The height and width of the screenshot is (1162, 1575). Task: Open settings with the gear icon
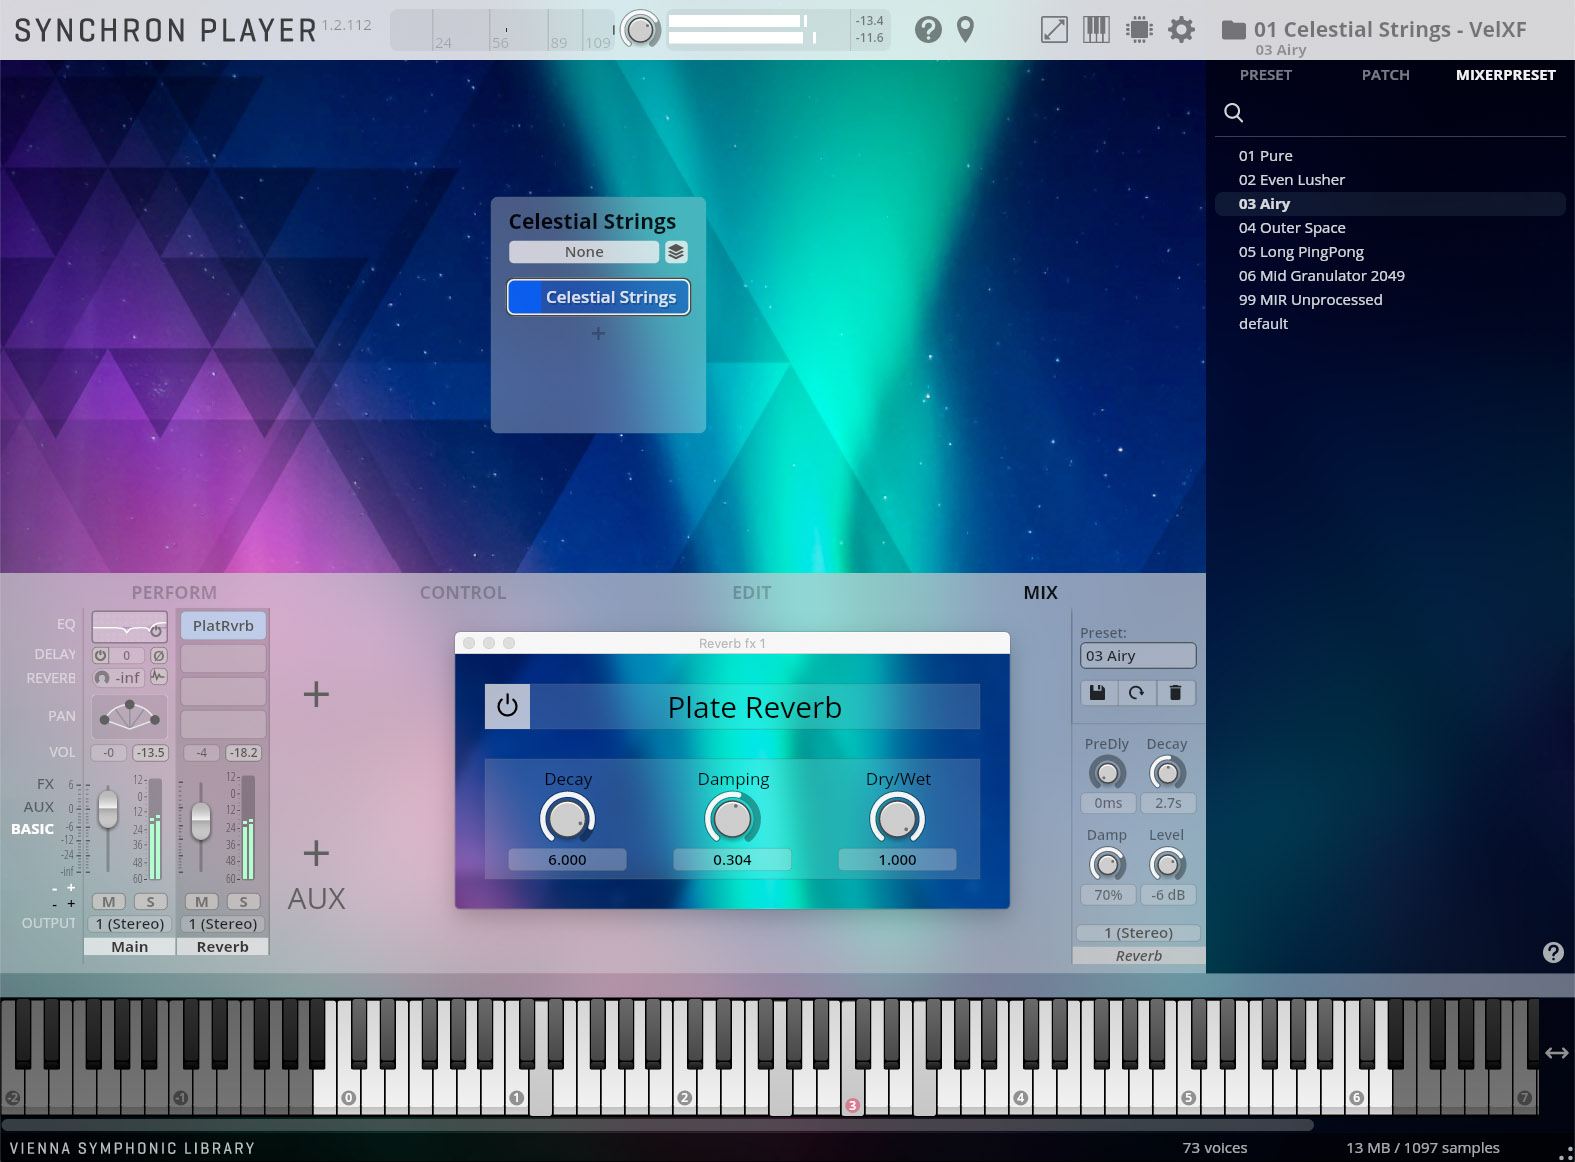[1181, 30]
